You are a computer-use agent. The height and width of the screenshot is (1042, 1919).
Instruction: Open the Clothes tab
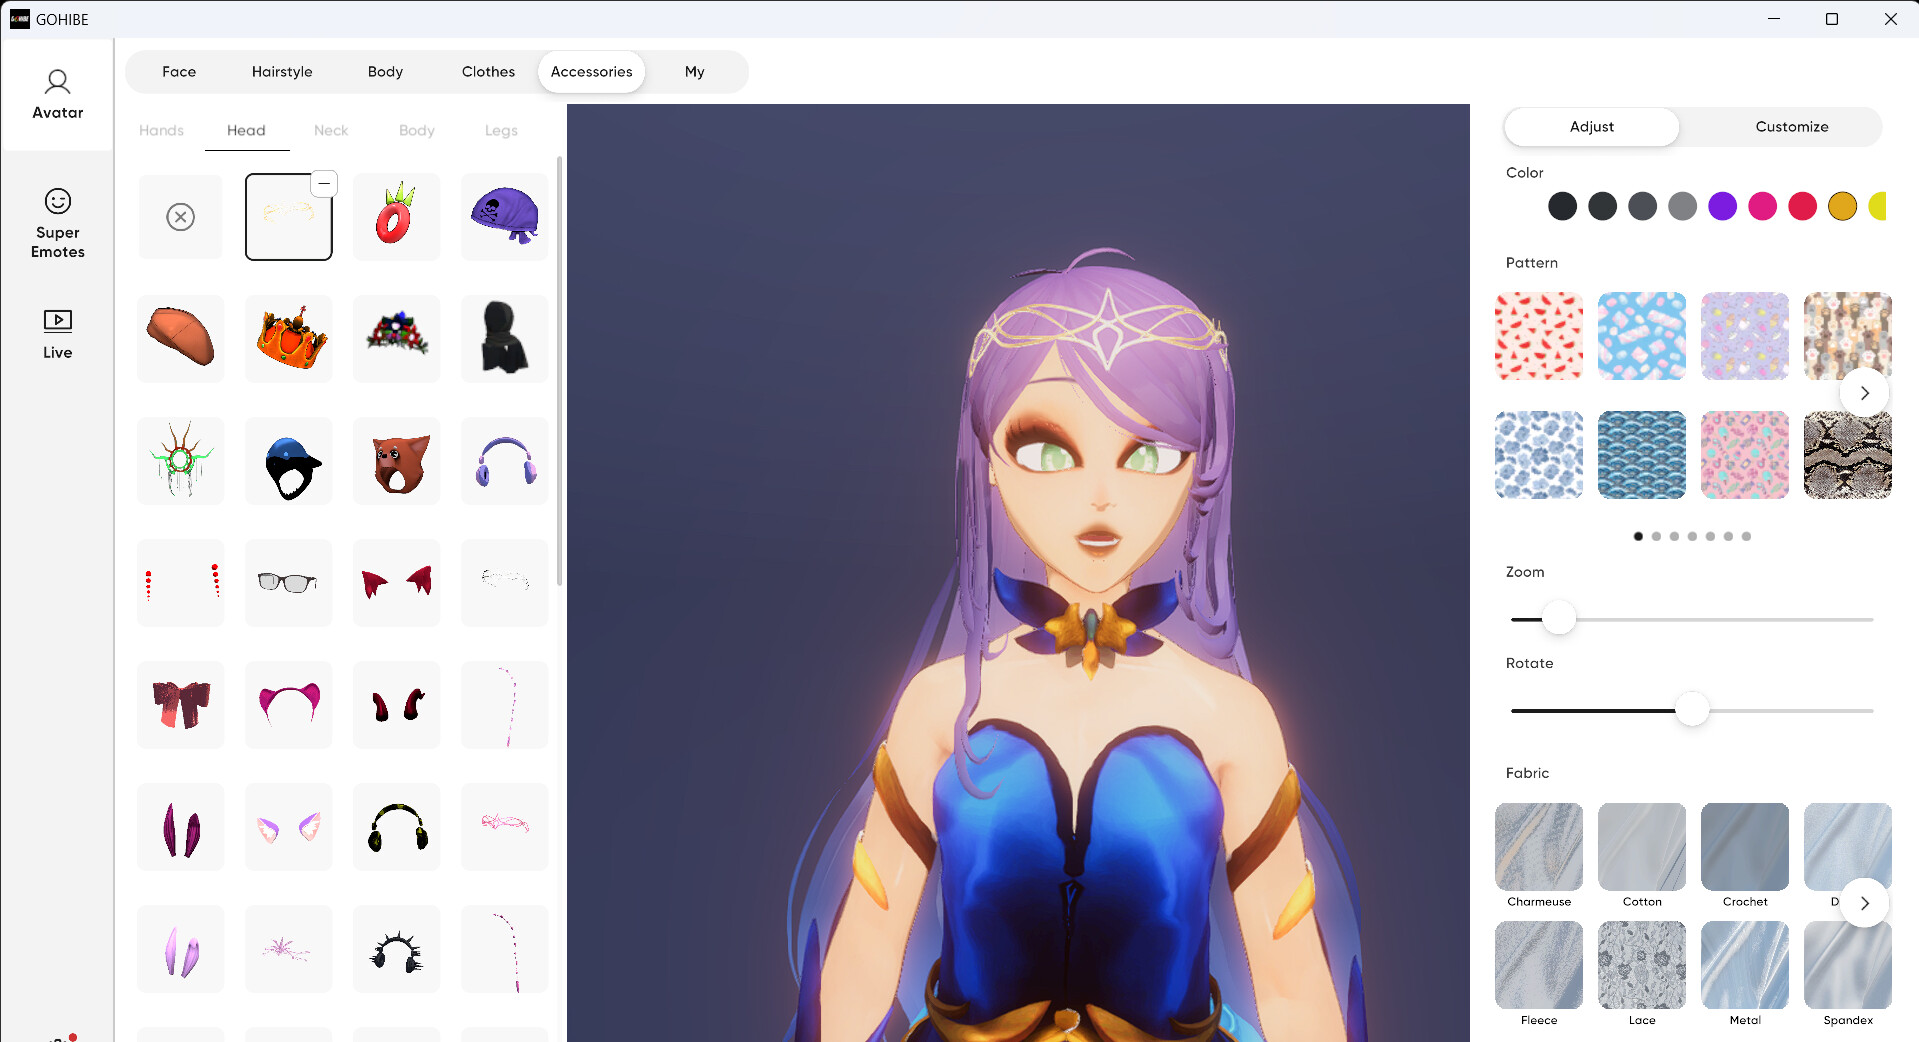(488, 72)
